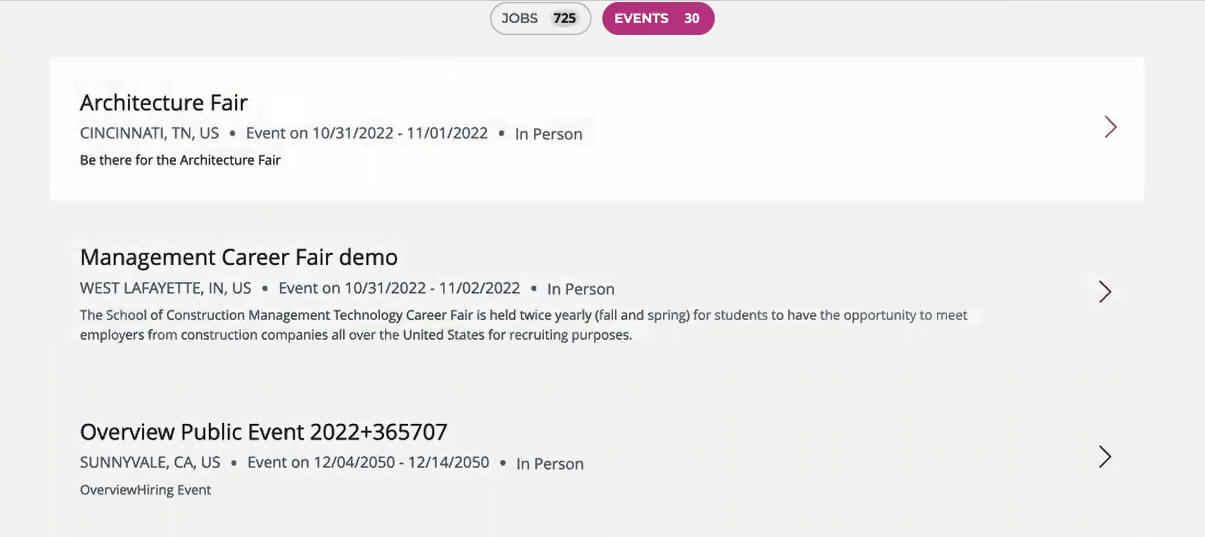Image resolution: width=1205 pixels, height=537 pixels.
Task: Open Management Career Fair demo title
Action: coord(239,257)
